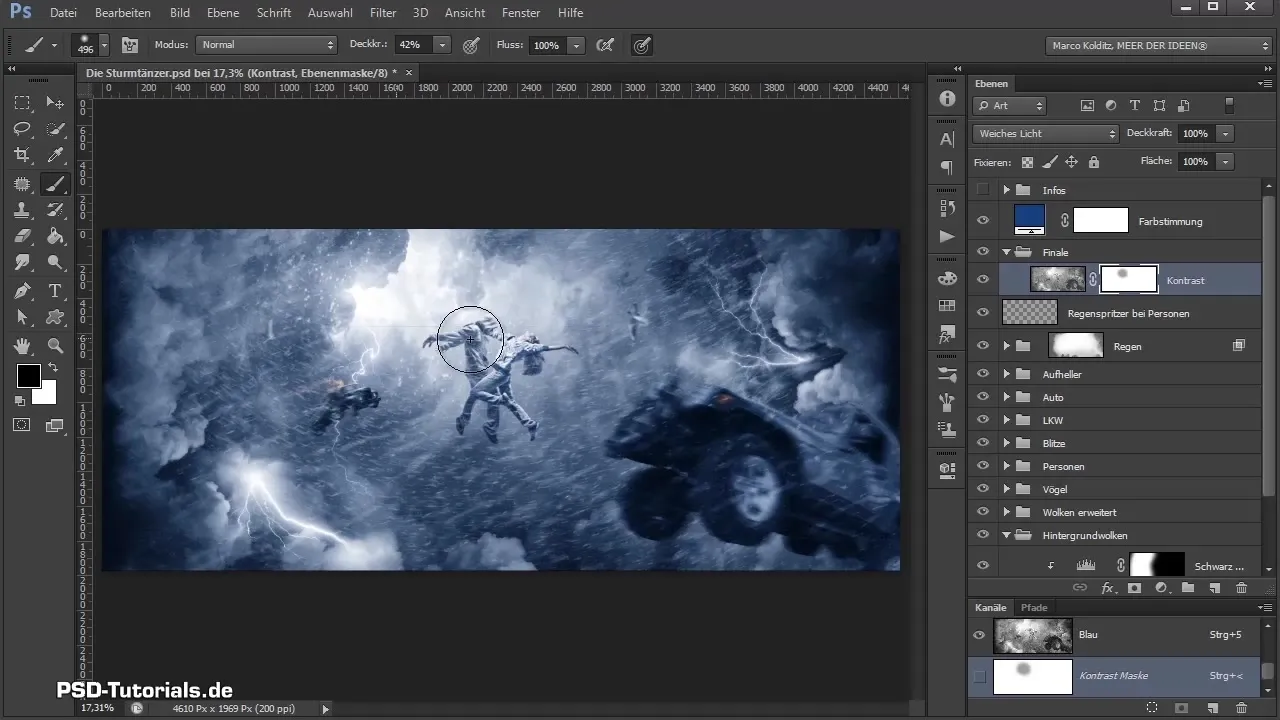The image size is (1280, 720).
Task: Select the Crop tool
Action: (x=23, y=155)
